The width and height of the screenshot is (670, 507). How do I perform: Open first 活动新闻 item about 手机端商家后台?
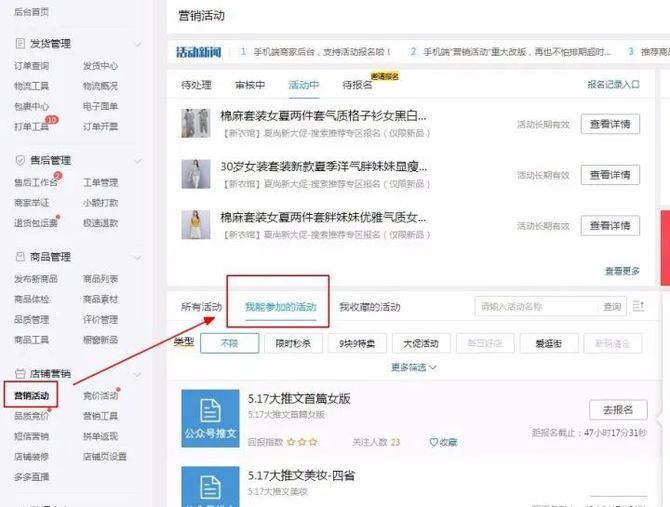pyautogui.click(x=321, y=52)
